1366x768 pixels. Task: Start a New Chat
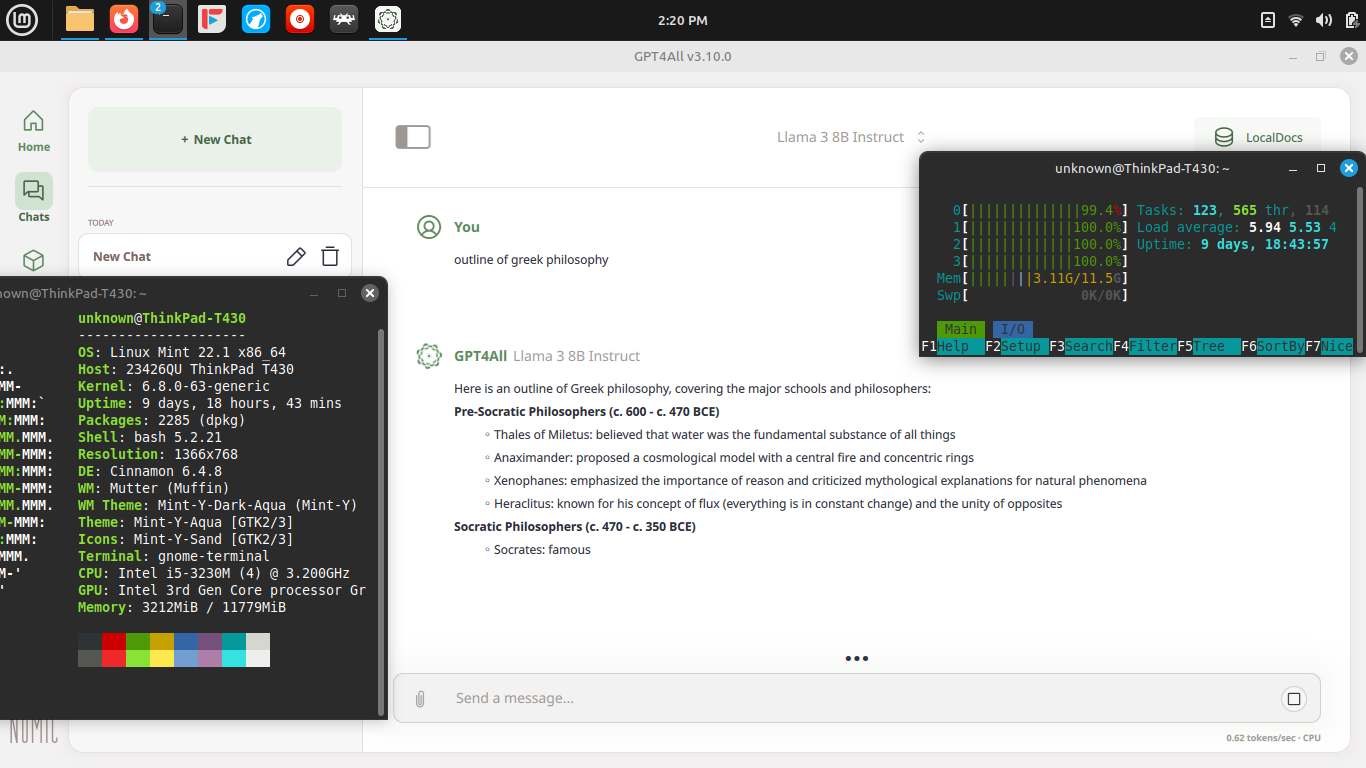pos(215,139)
